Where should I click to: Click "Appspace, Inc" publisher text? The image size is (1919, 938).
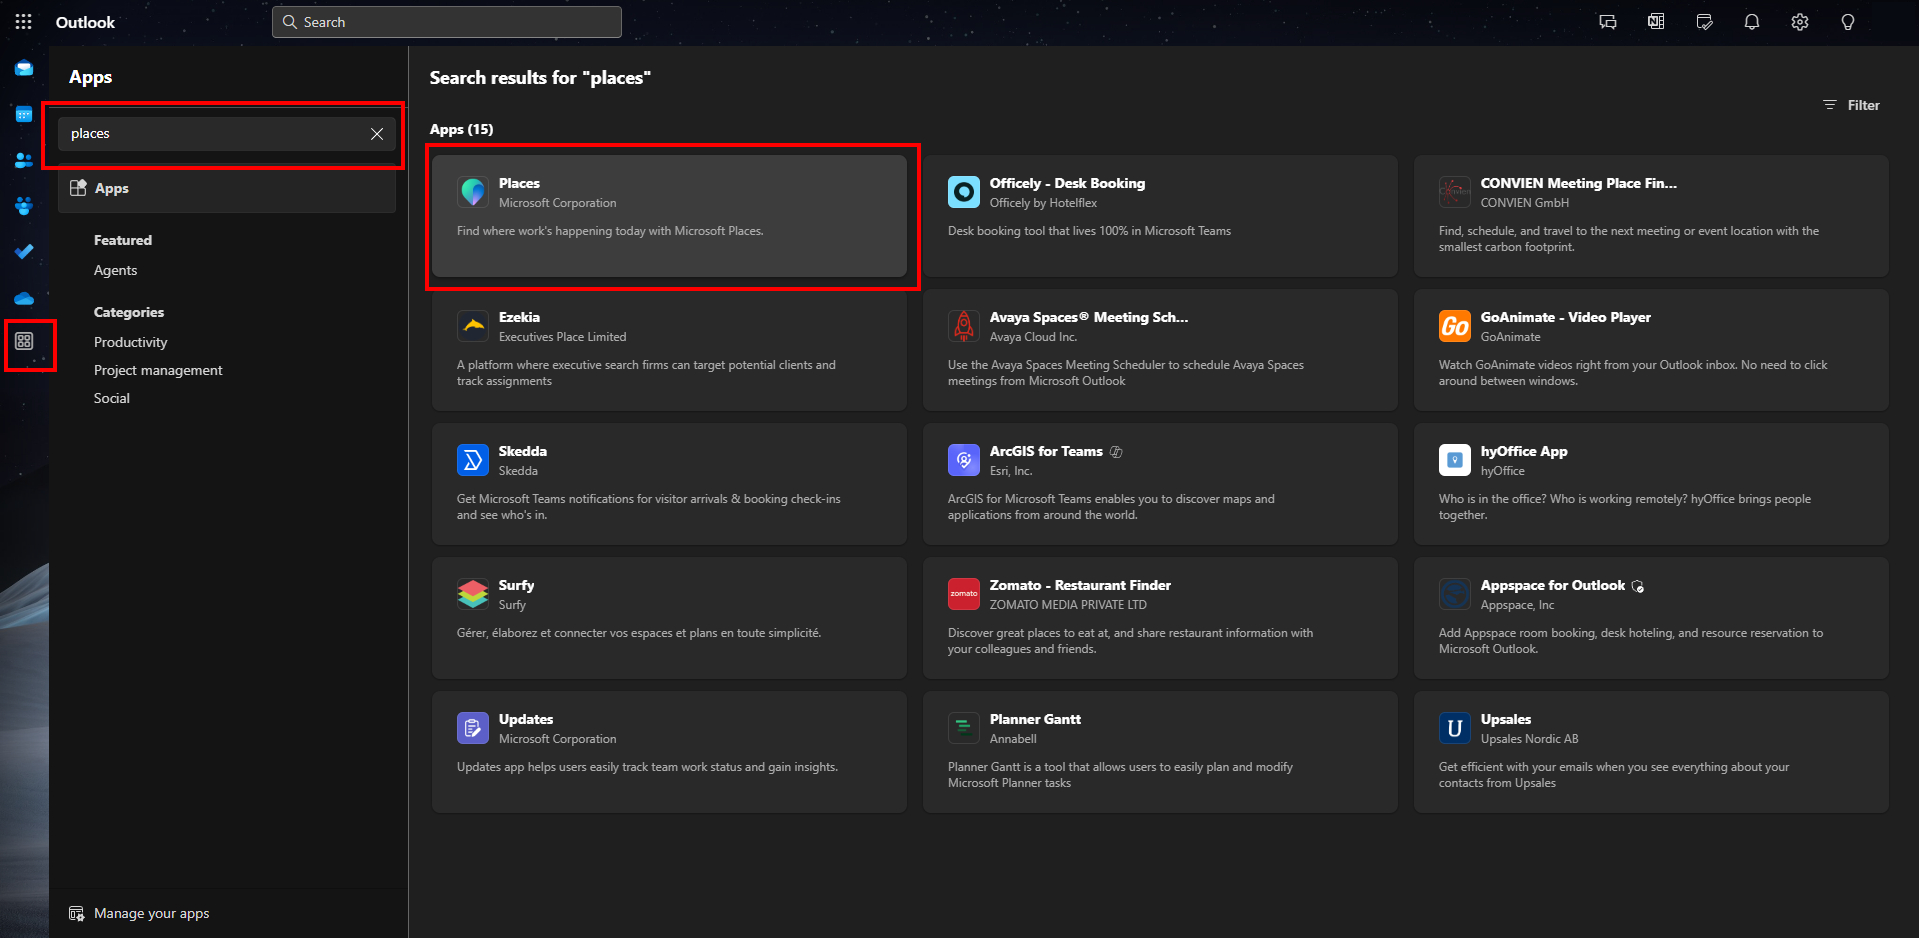(1518, 605)
